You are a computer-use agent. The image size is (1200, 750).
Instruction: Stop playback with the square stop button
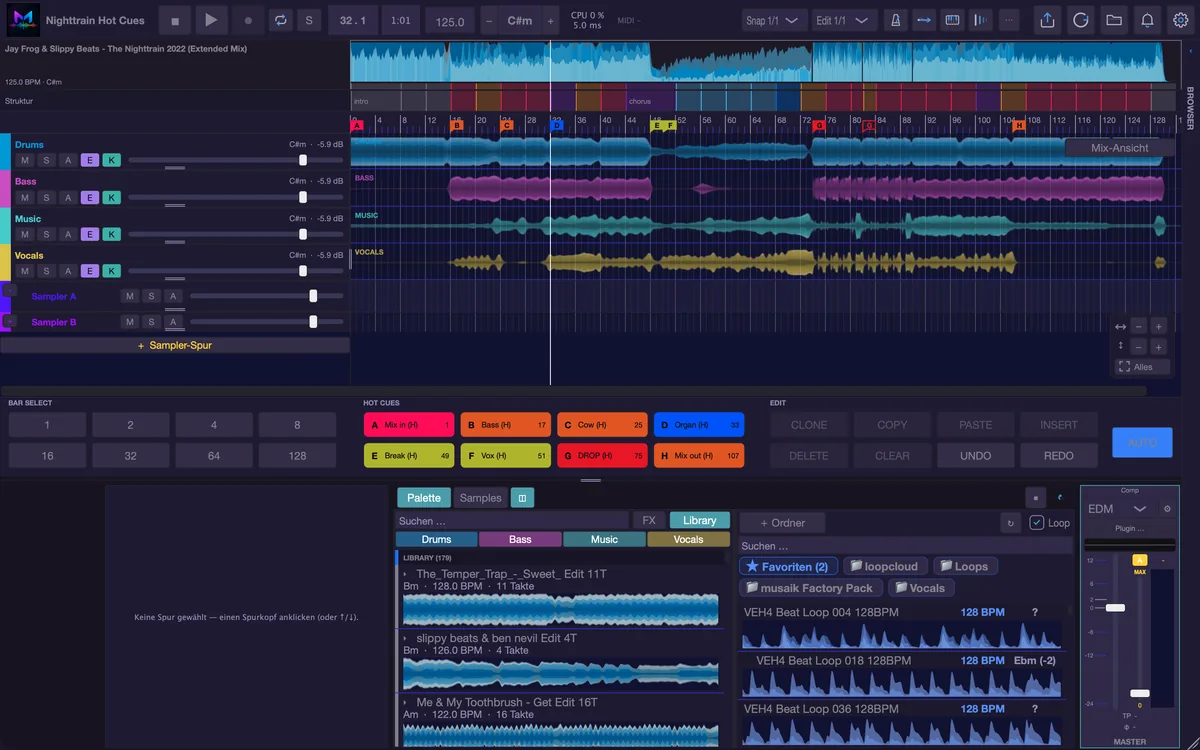175,20
